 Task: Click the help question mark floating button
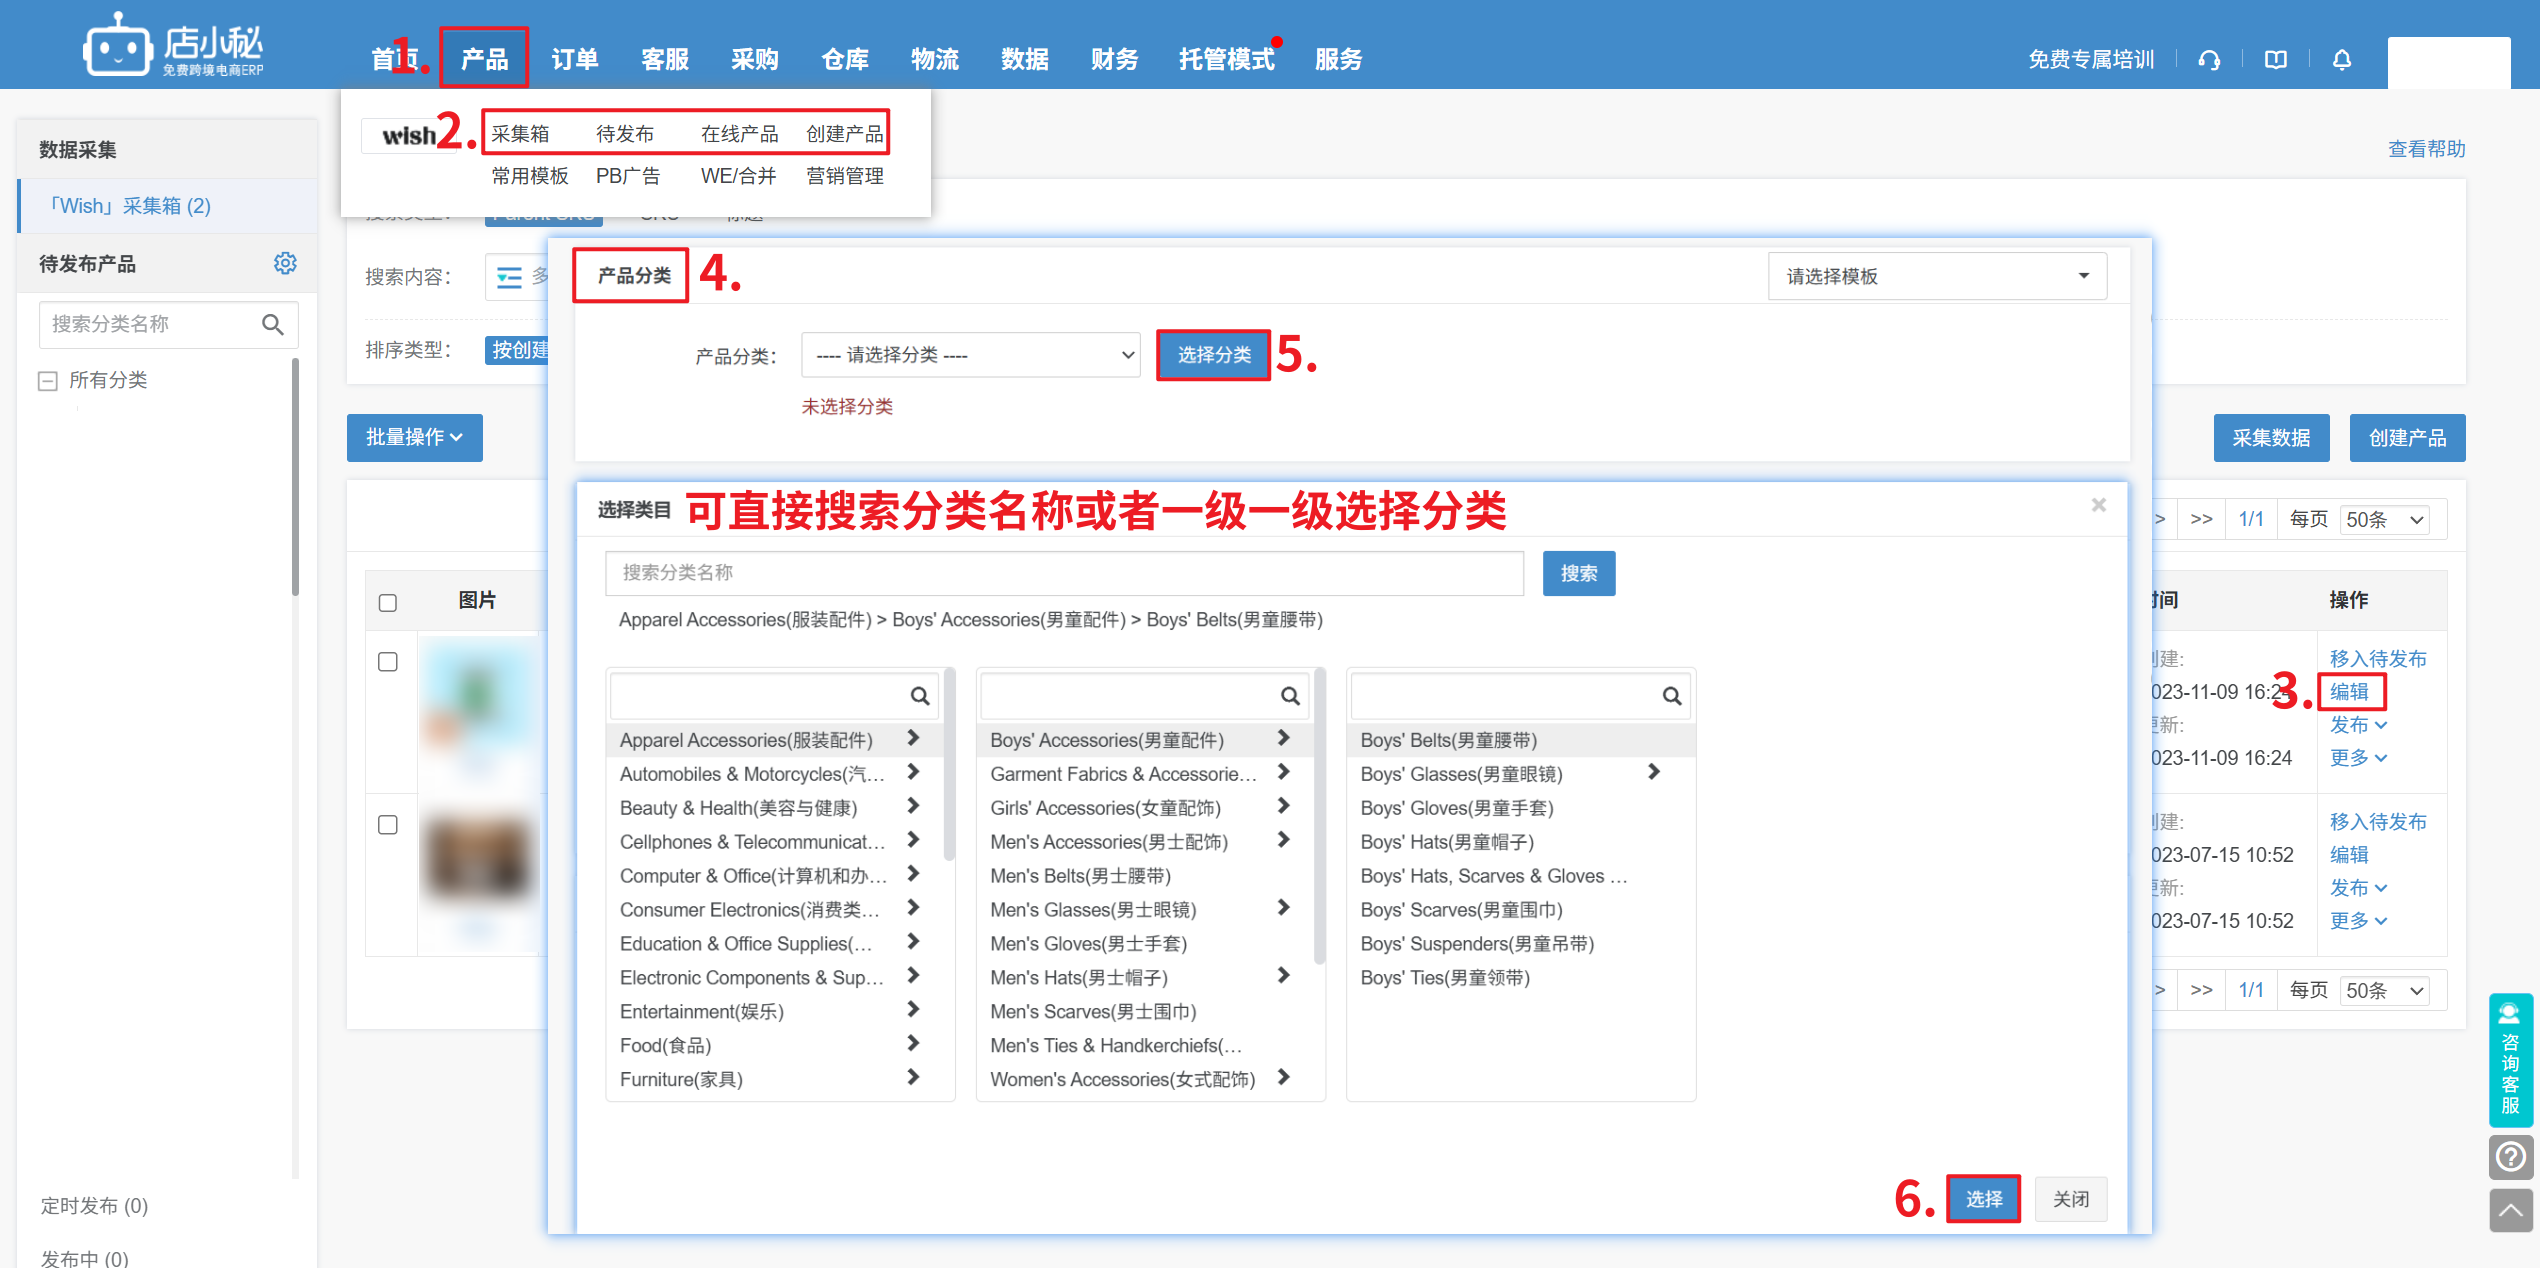(x=2511, y=1158)
